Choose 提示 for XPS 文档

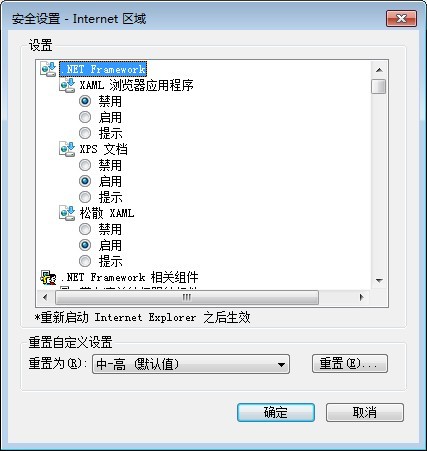point(85,197)
